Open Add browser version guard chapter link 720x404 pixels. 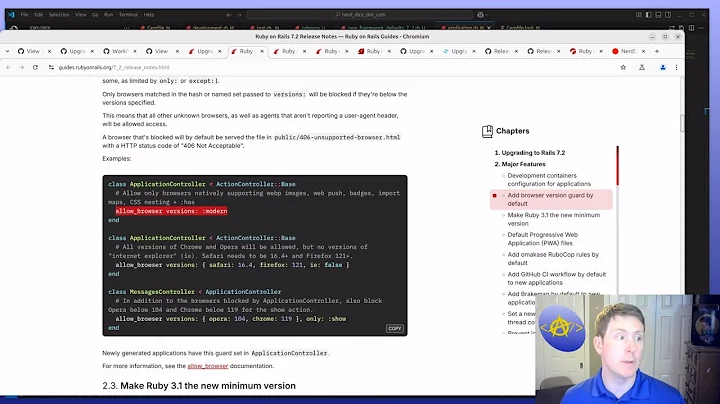(x=550, y=199)
